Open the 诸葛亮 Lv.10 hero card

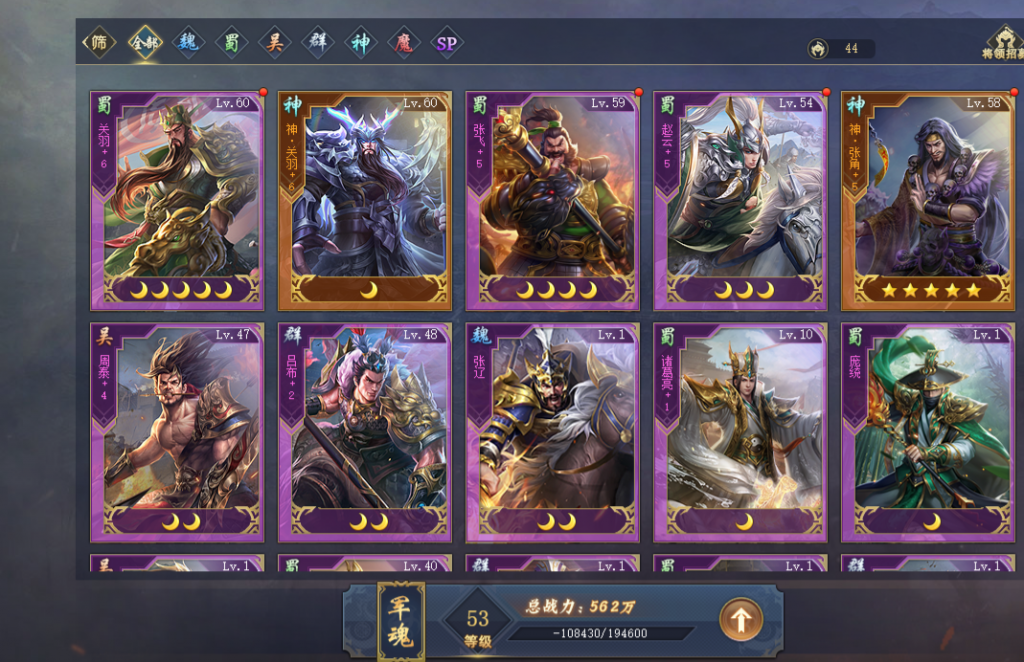(741, 432)
